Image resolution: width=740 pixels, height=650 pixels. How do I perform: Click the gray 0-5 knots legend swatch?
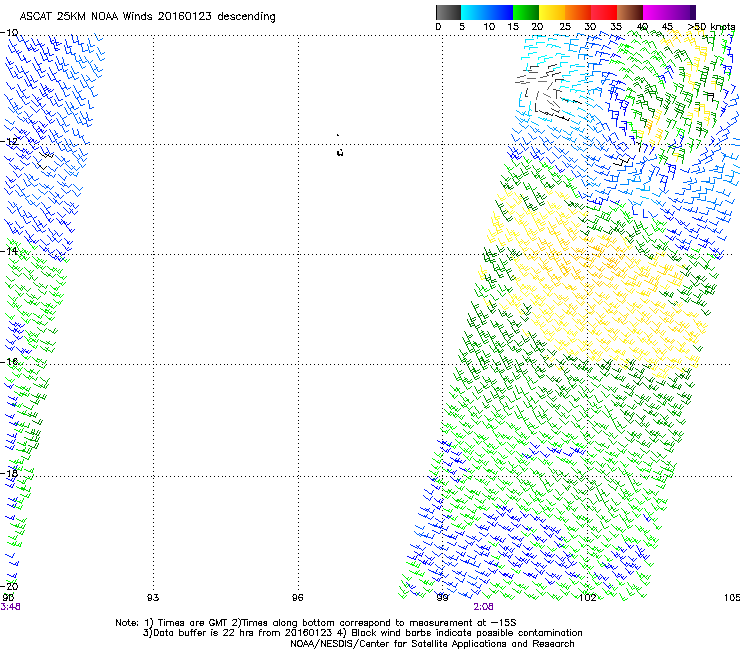448,12
